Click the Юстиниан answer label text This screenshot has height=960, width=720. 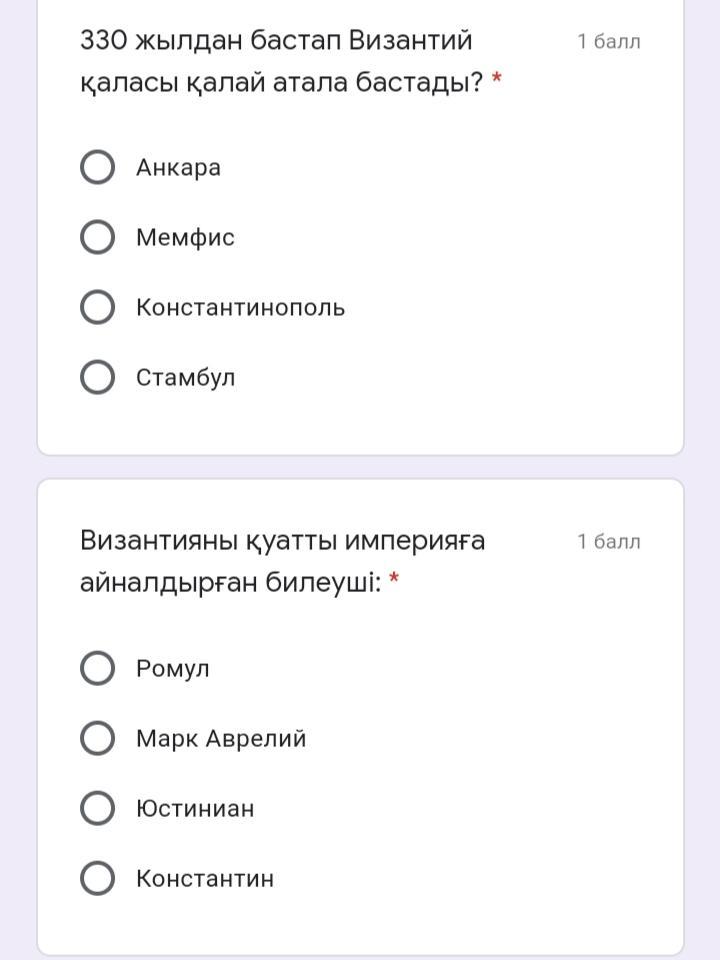(x=195, y=809)
